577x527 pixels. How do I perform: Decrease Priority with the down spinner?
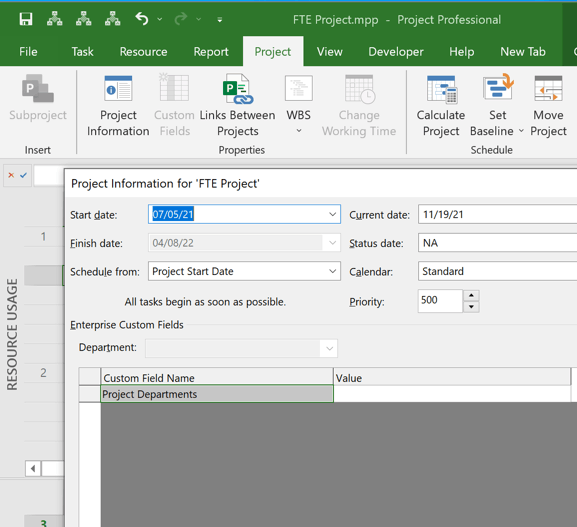(471, 307)
